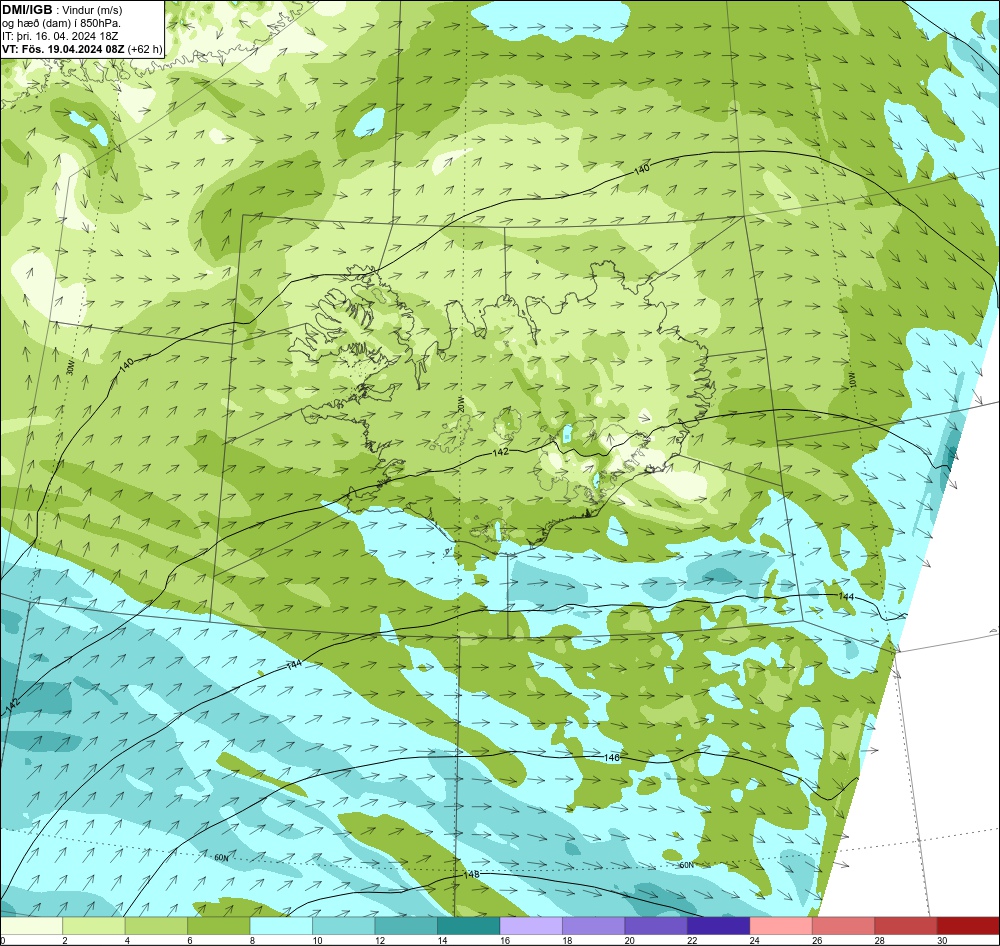The height and width of the screenshot is (946, 1000).
Task: Click the '144' contour label southwest of Iceland
Action: pyautogui.click(x=294, y=665)
